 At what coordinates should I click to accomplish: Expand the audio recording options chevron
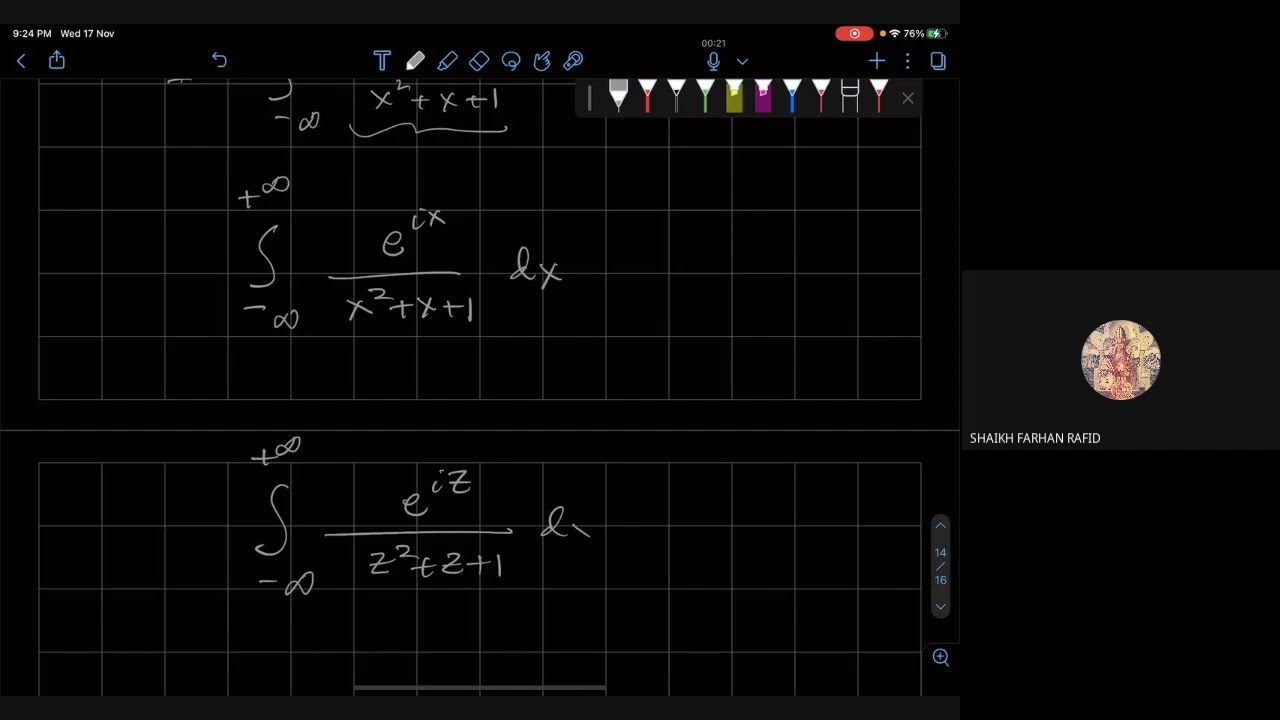point(742,62)
